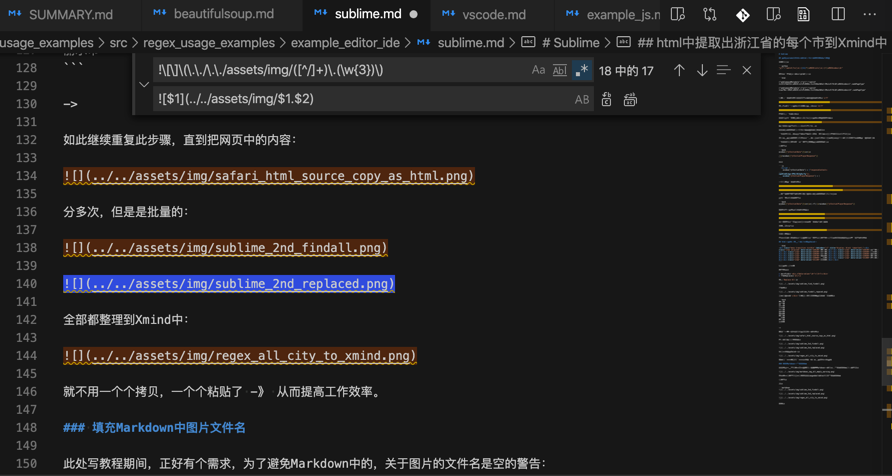Open the safari_html_source_copy_as_html.png image link
Viewport: 892px width, 476px height.
click(269, 176)
